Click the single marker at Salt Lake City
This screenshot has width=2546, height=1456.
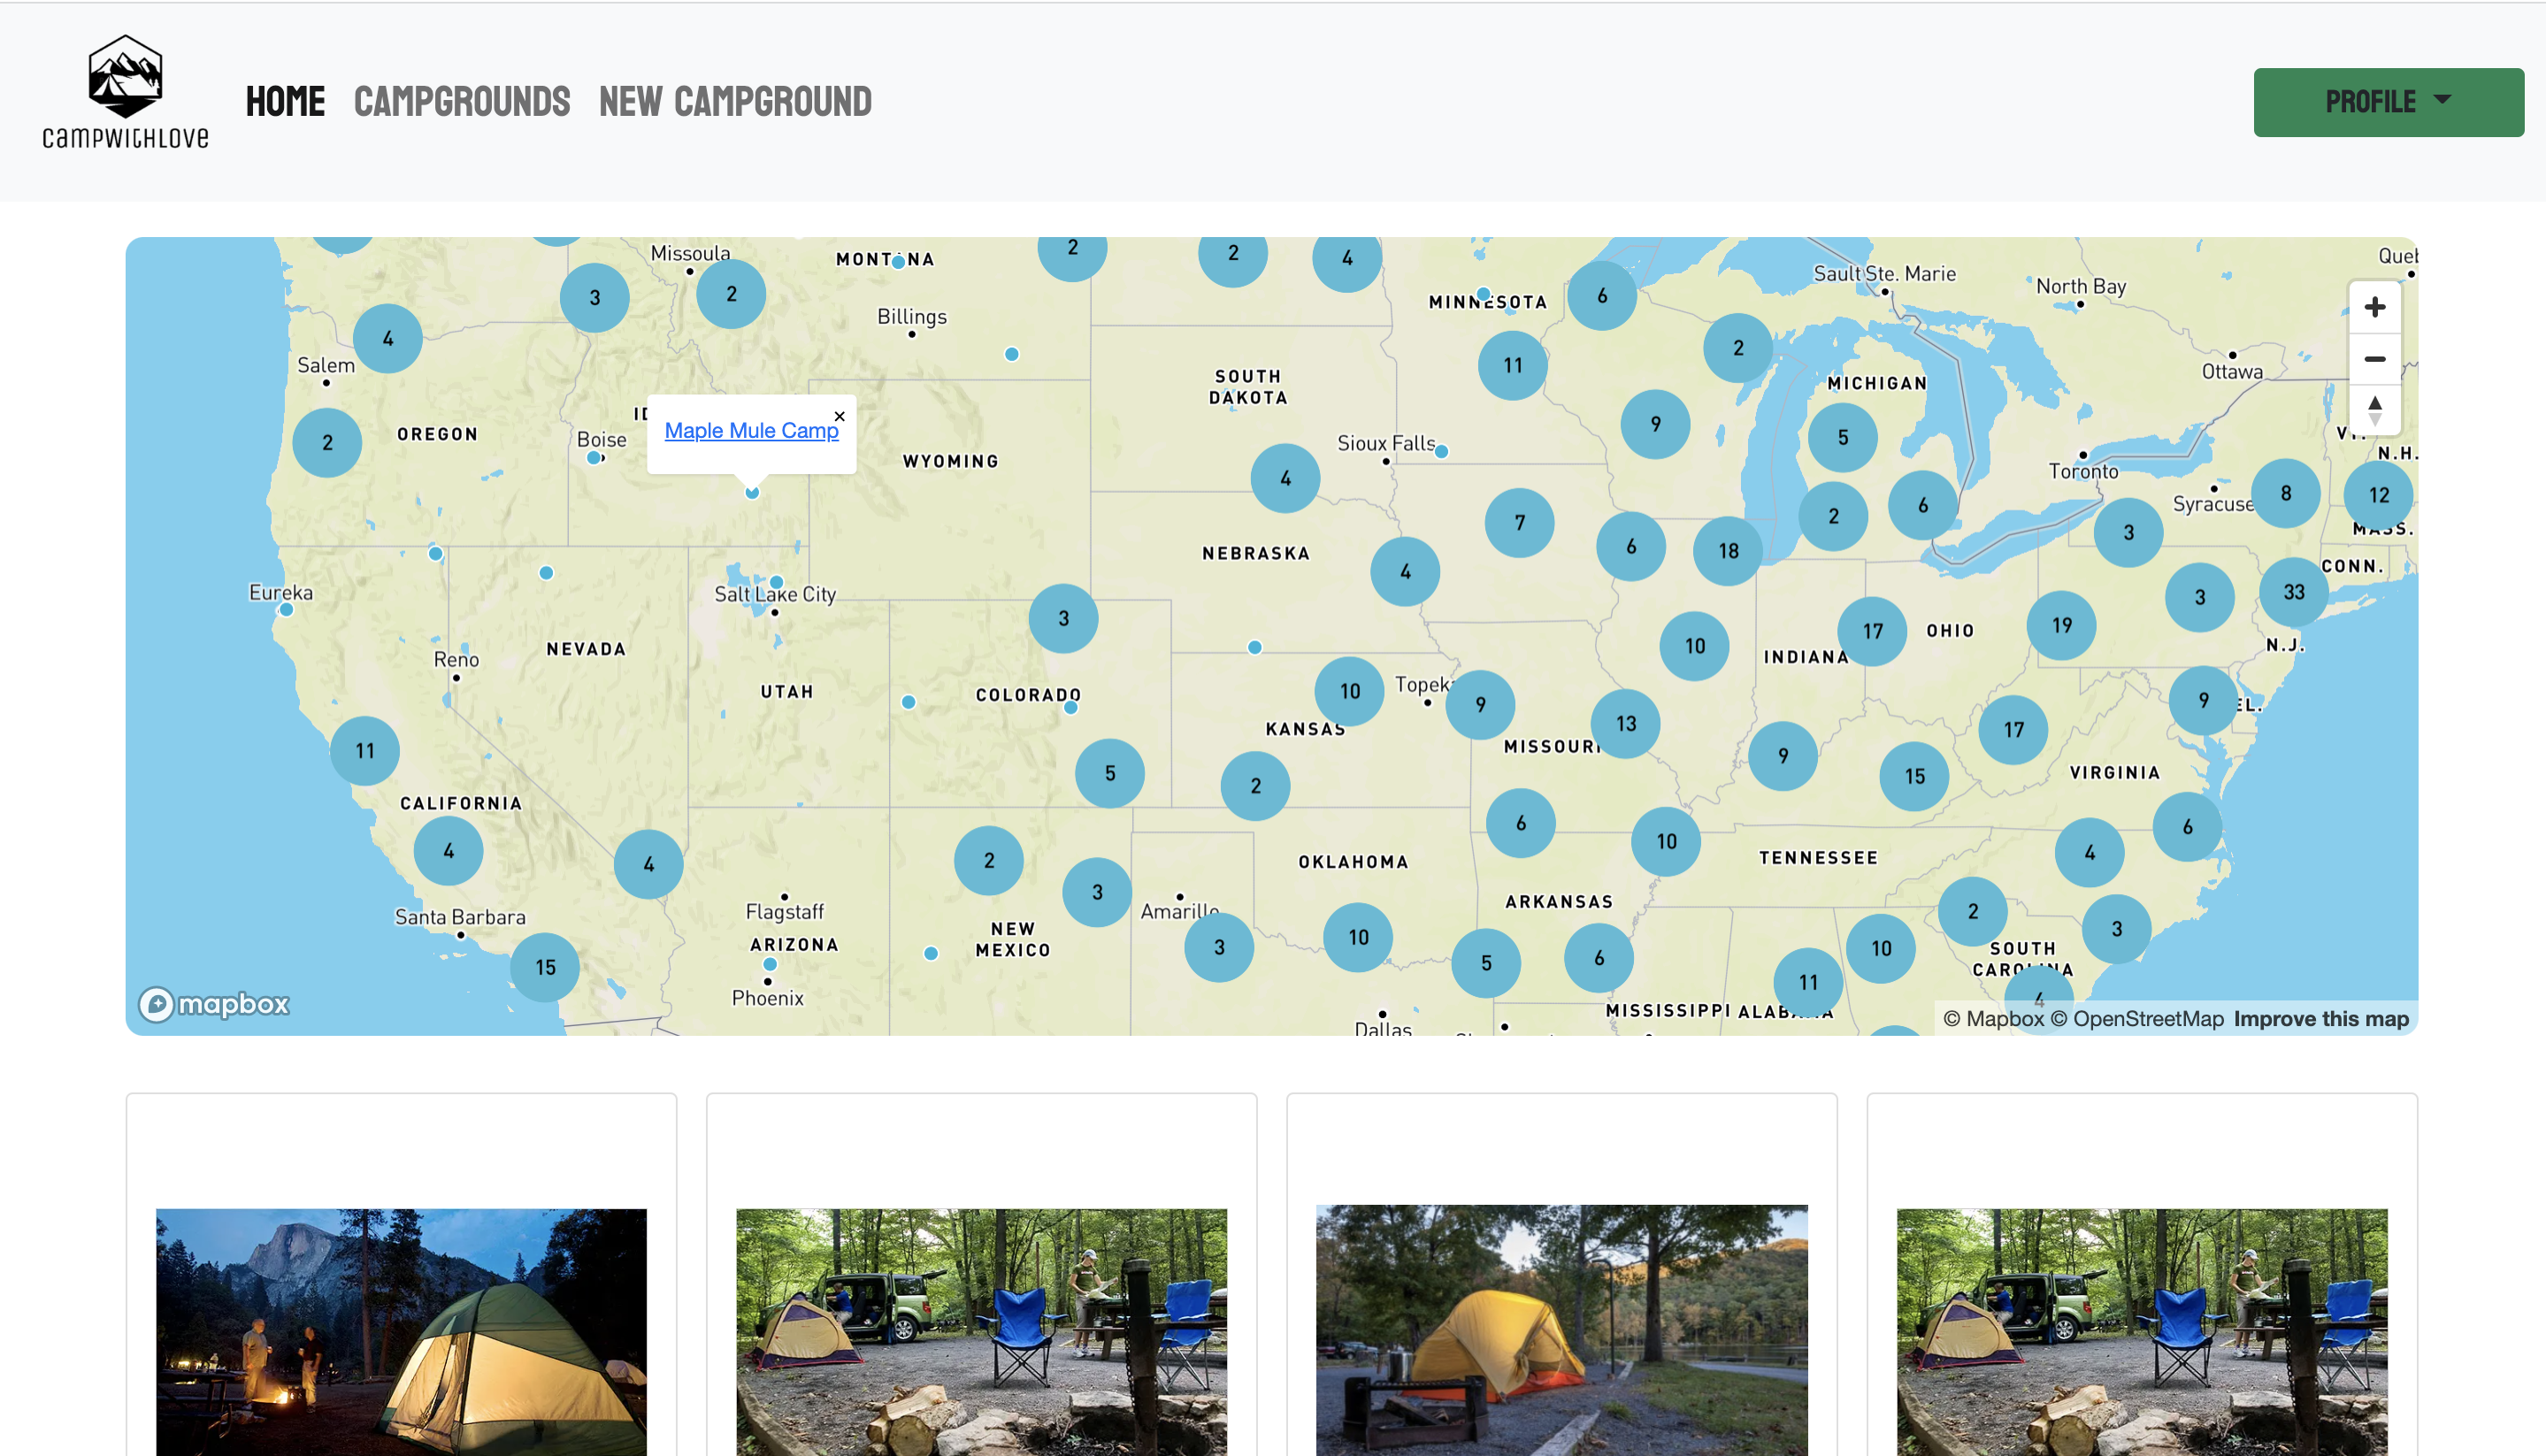(x=777, y=582)
